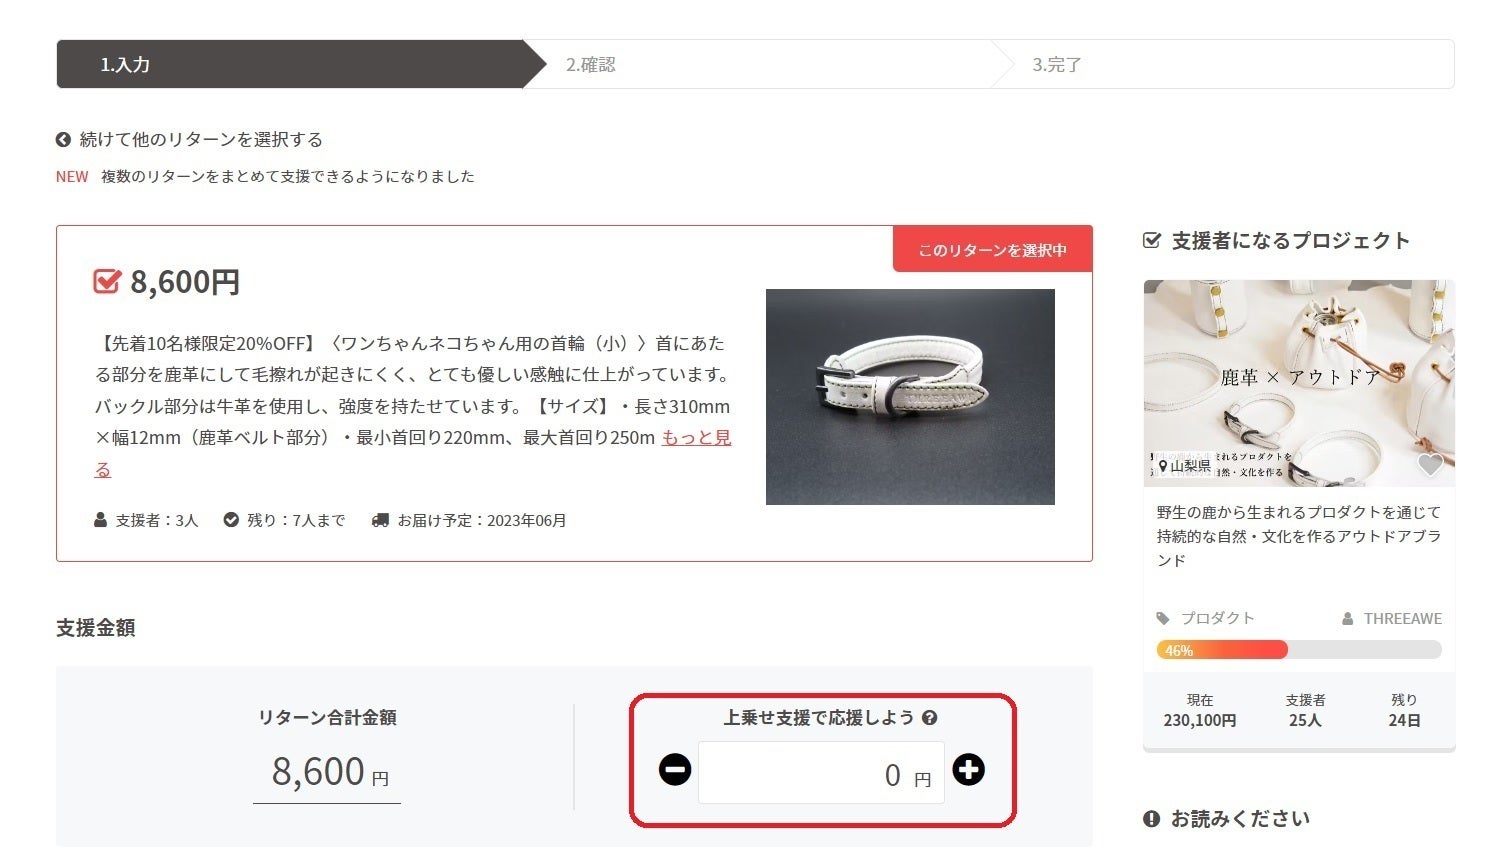The width and height of the screenshot is (1512, 850).
Task: Click 続けて他のリターンを選択する link
Action: pyautogui.click(x=200, y=140)
